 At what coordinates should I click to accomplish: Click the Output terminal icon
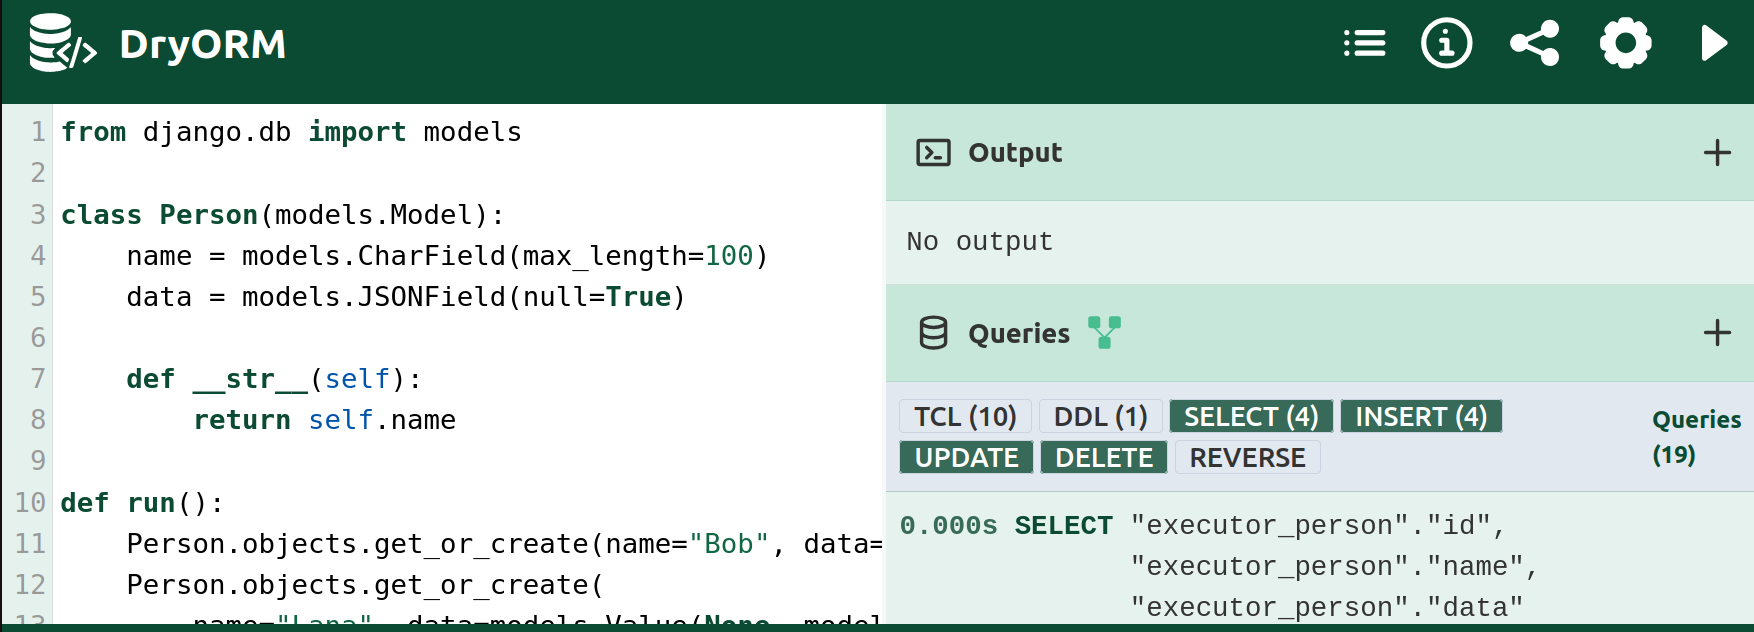tap(933, 153)
